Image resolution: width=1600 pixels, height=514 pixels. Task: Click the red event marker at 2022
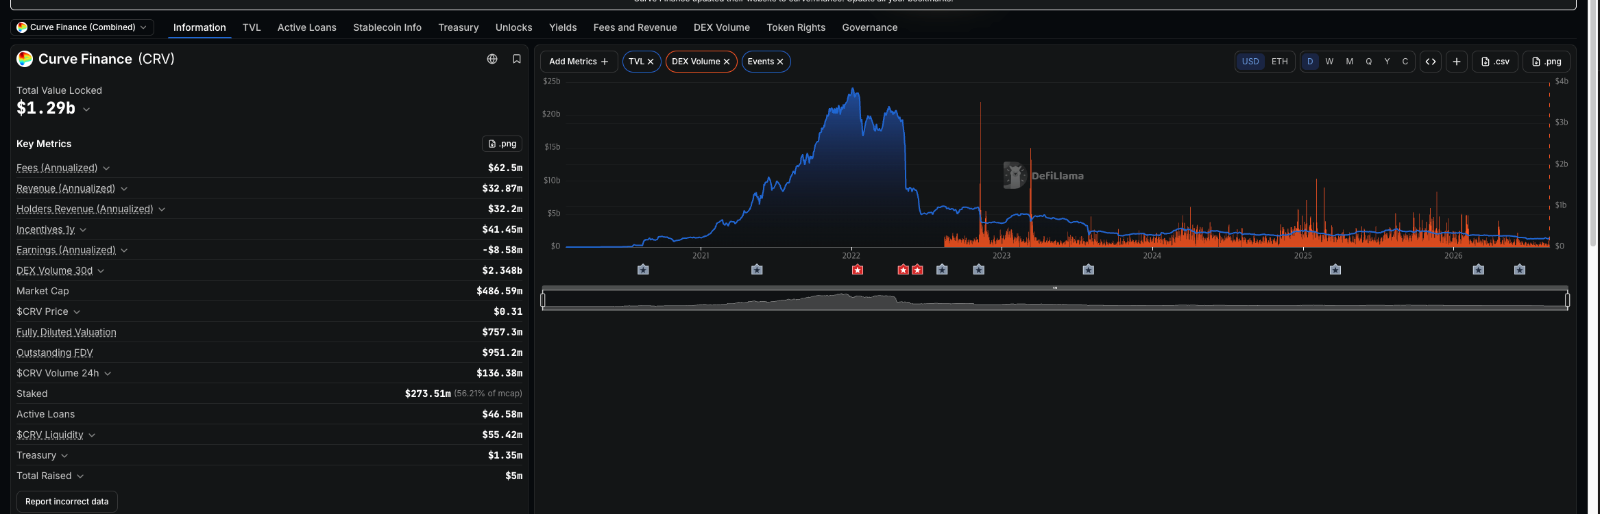857,270
